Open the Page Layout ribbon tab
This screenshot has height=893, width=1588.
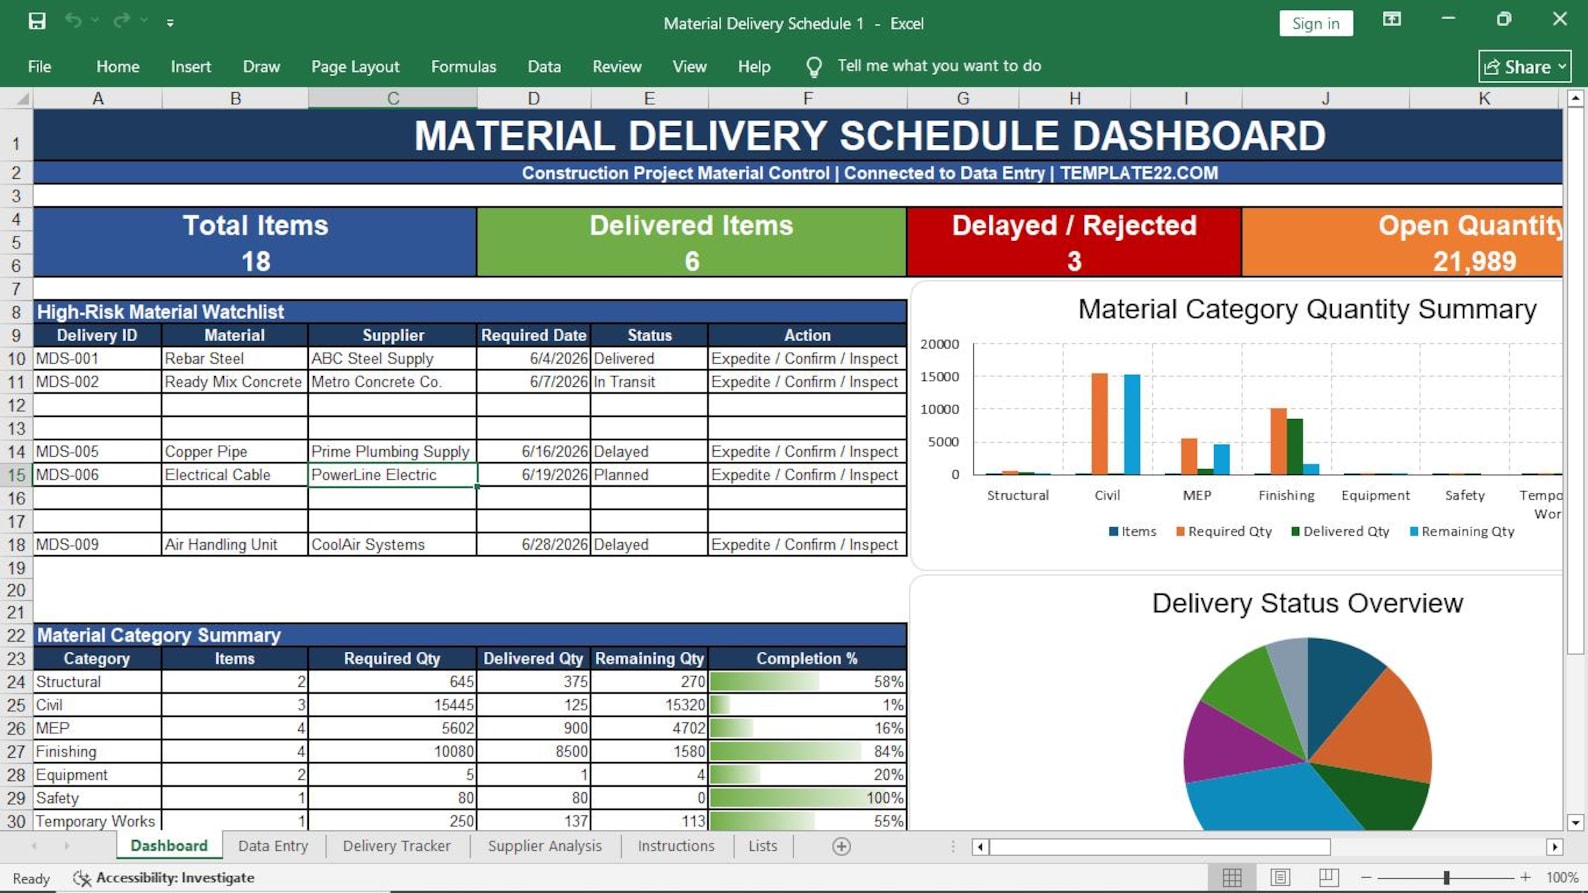point(355,66)
